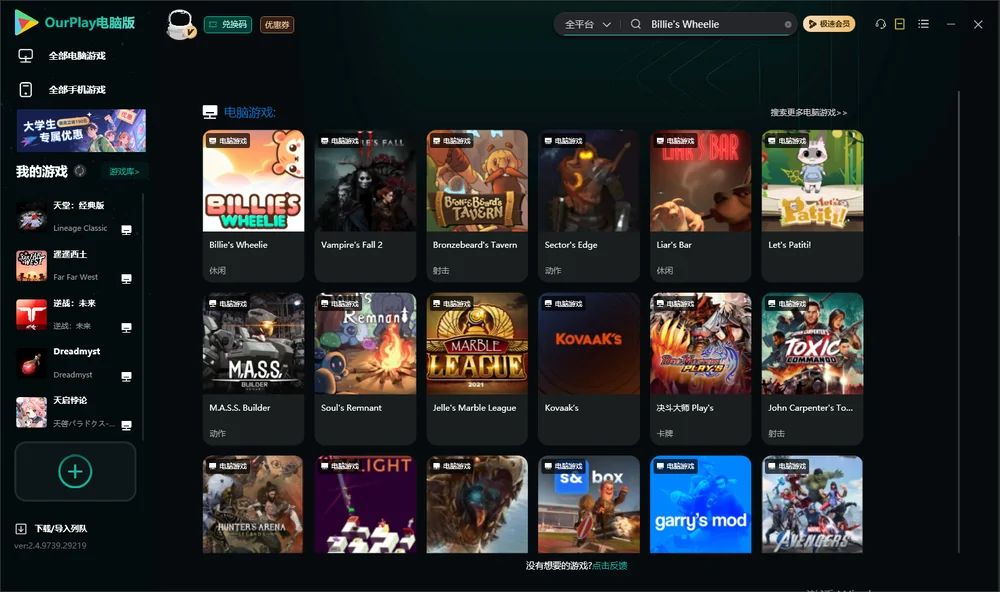
Task: Click the download/import queue icon
Action: coord(21,528)
